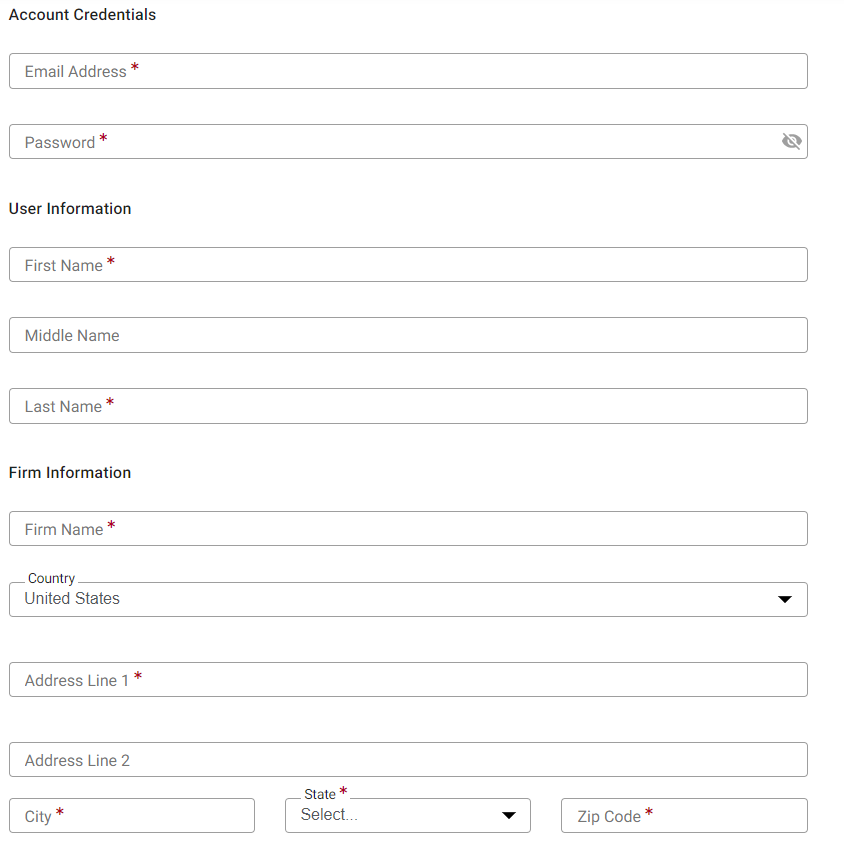Click the Address Line 2 field
Screen dimensions: 844x862
coord(408,759)
